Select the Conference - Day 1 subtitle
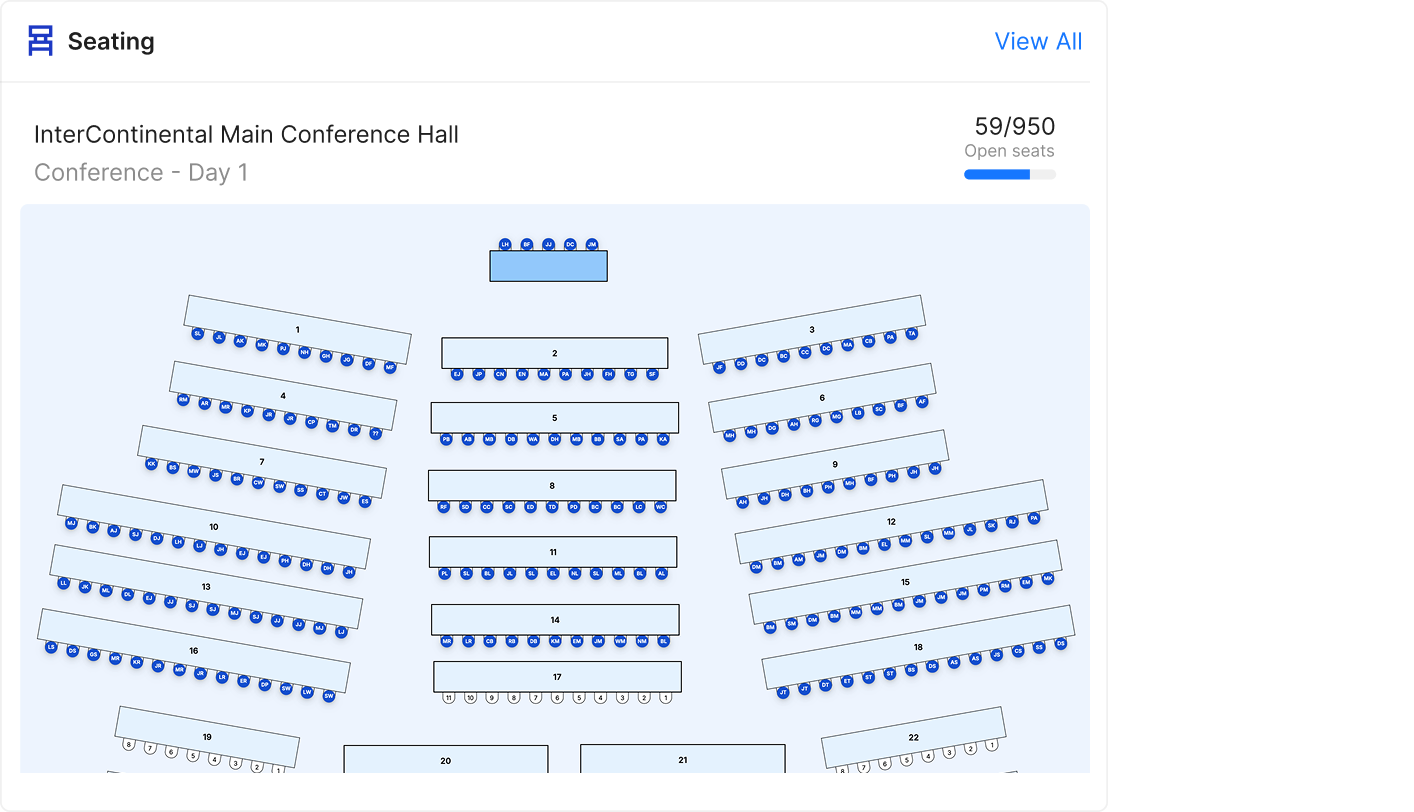Viewport: 1414px width, 812px height. pos(141,172)
